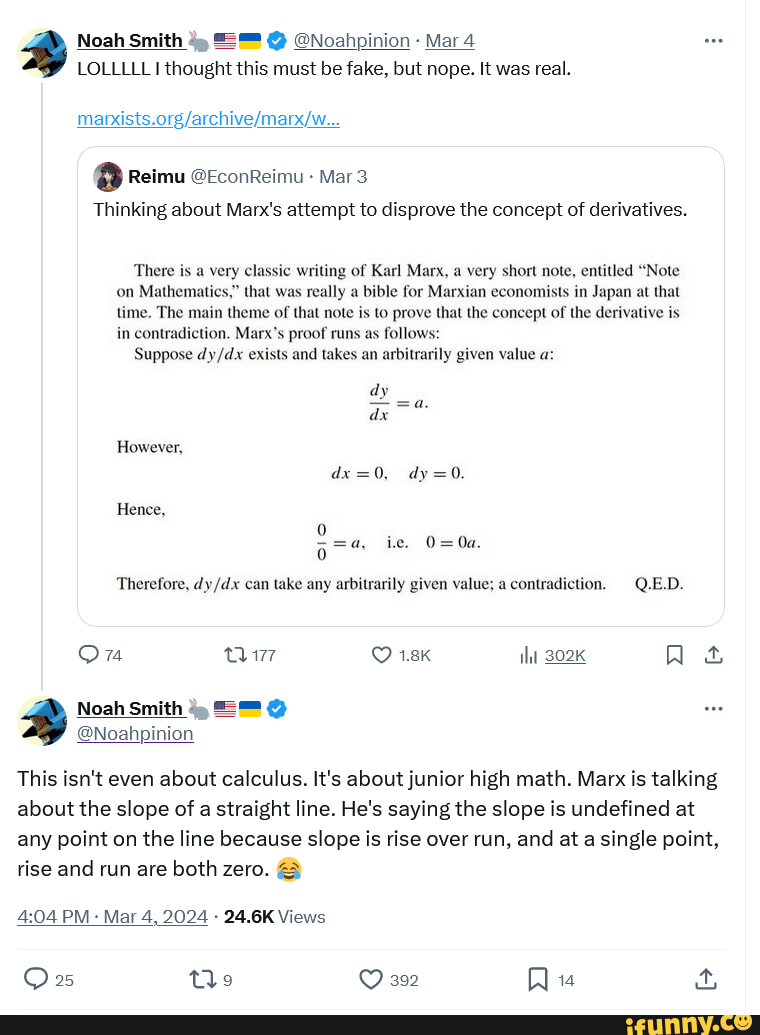Share Noah Smith's reply via share icon
760x1035 pixels.
706,980
